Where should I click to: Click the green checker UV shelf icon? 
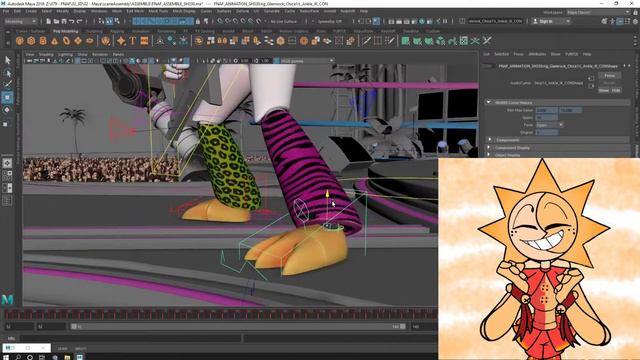464,41
